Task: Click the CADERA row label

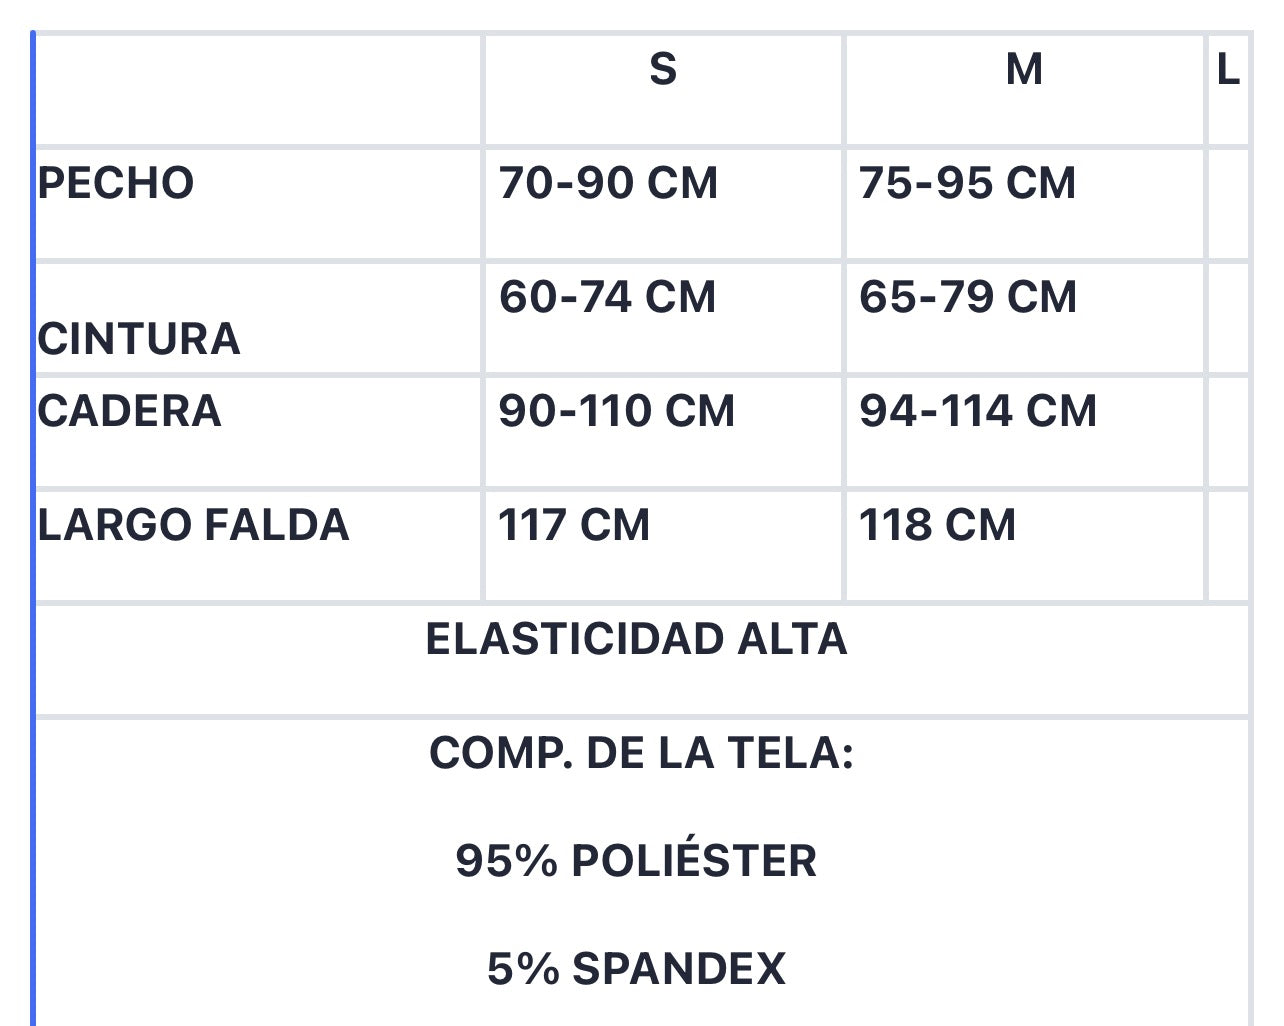Action: [129, 412]
